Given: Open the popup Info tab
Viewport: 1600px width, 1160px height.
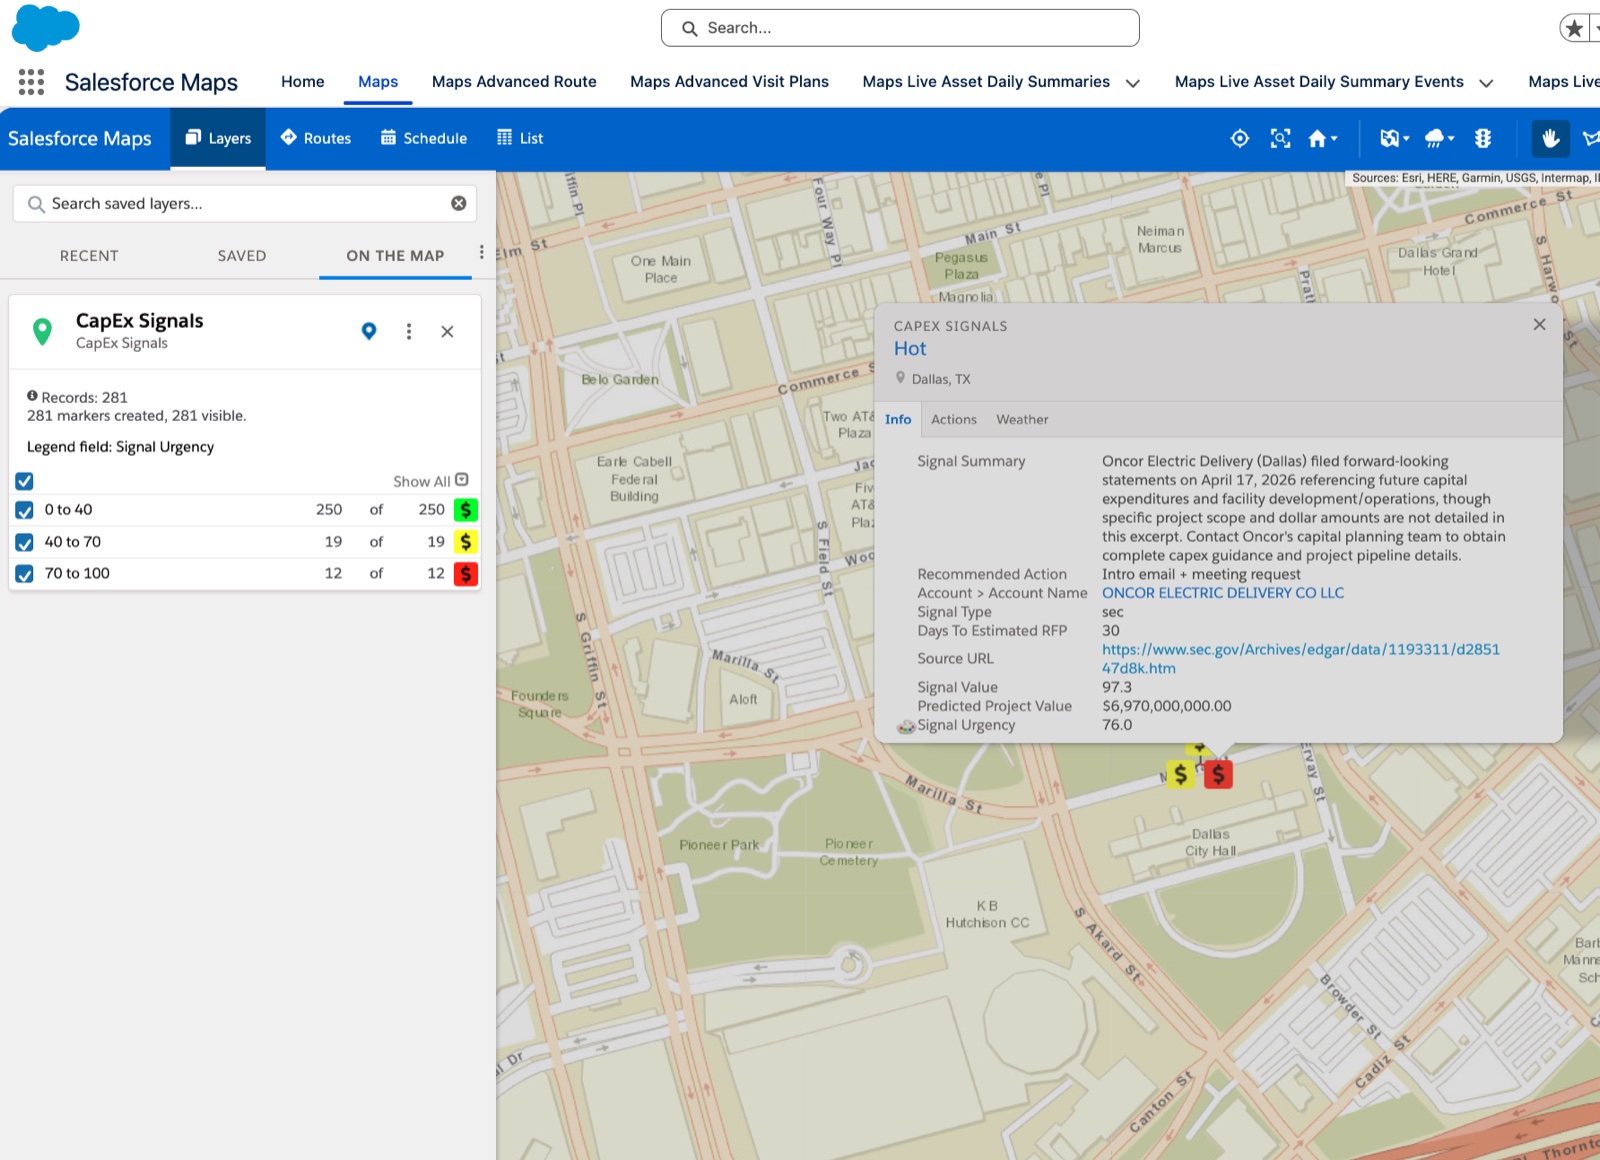Looking at the screenshot, I should pos(898,420).
